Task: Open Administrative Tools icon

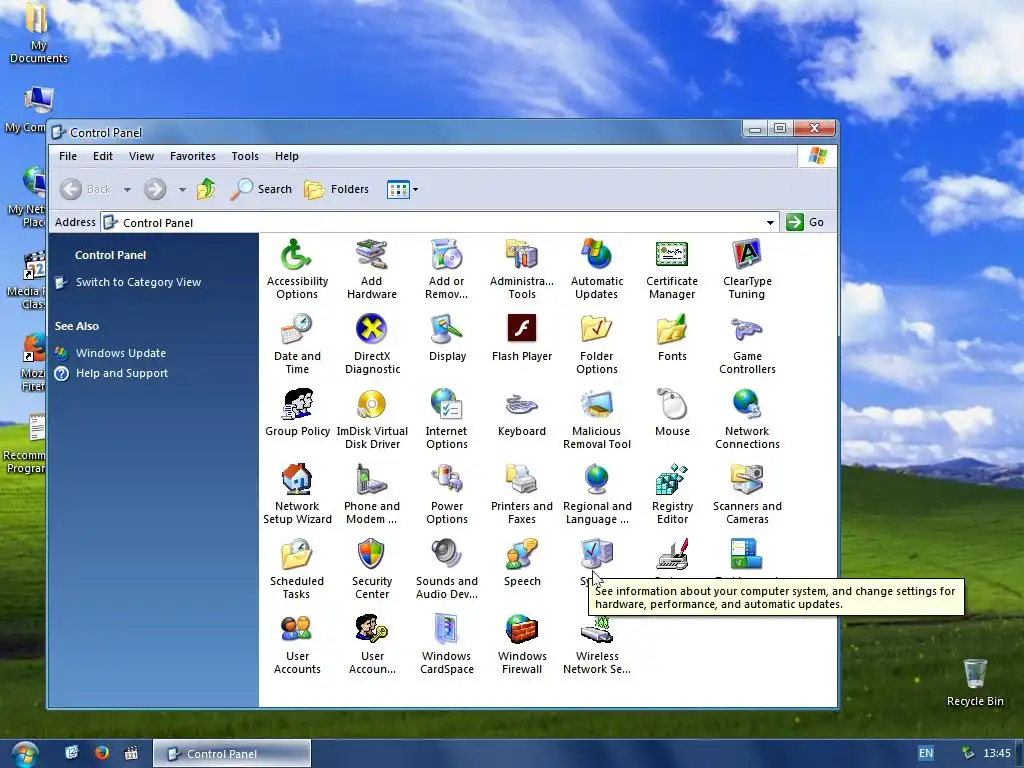Action: click(522, 268)
